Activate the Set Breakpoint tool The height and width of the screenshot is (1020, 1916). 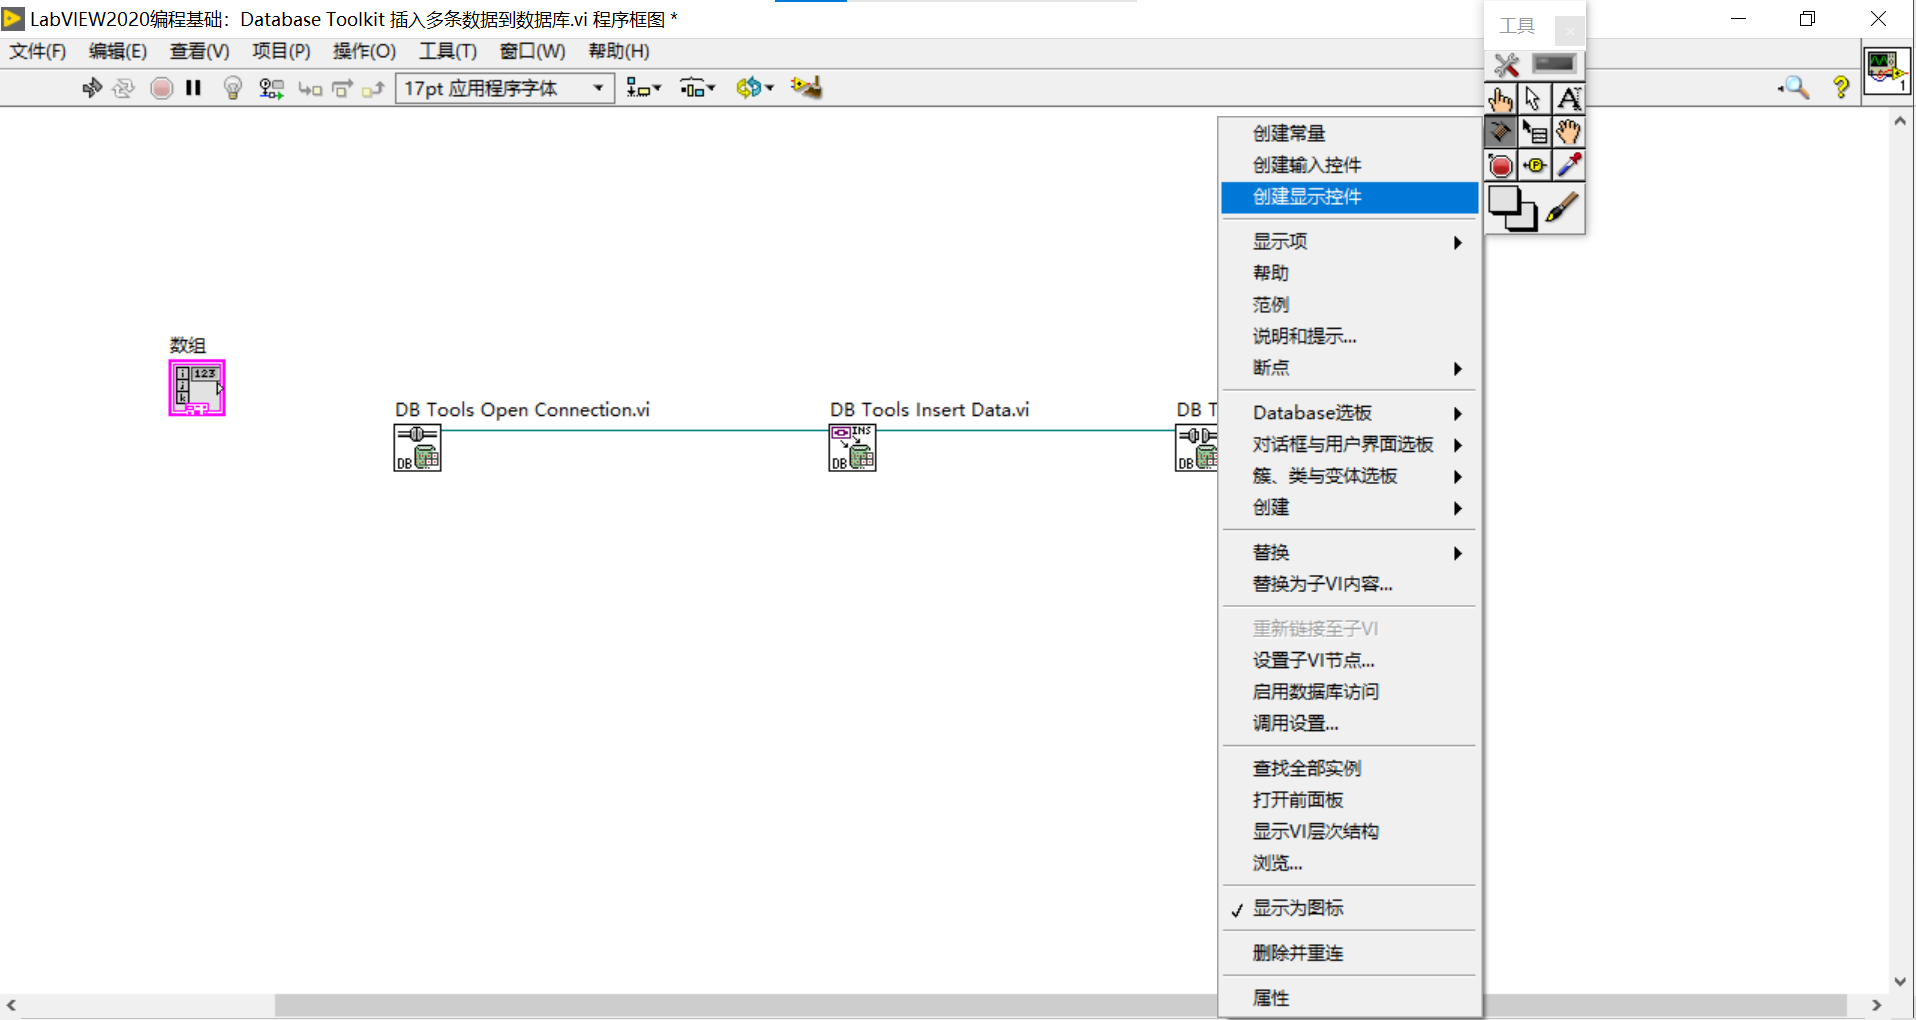(1501, 165)
